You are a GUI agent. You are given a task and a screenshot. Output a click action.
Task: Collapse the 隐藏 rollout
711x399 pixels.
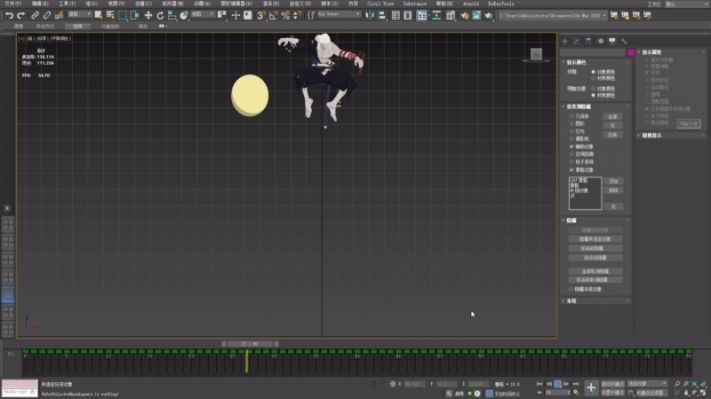[571, 220]
